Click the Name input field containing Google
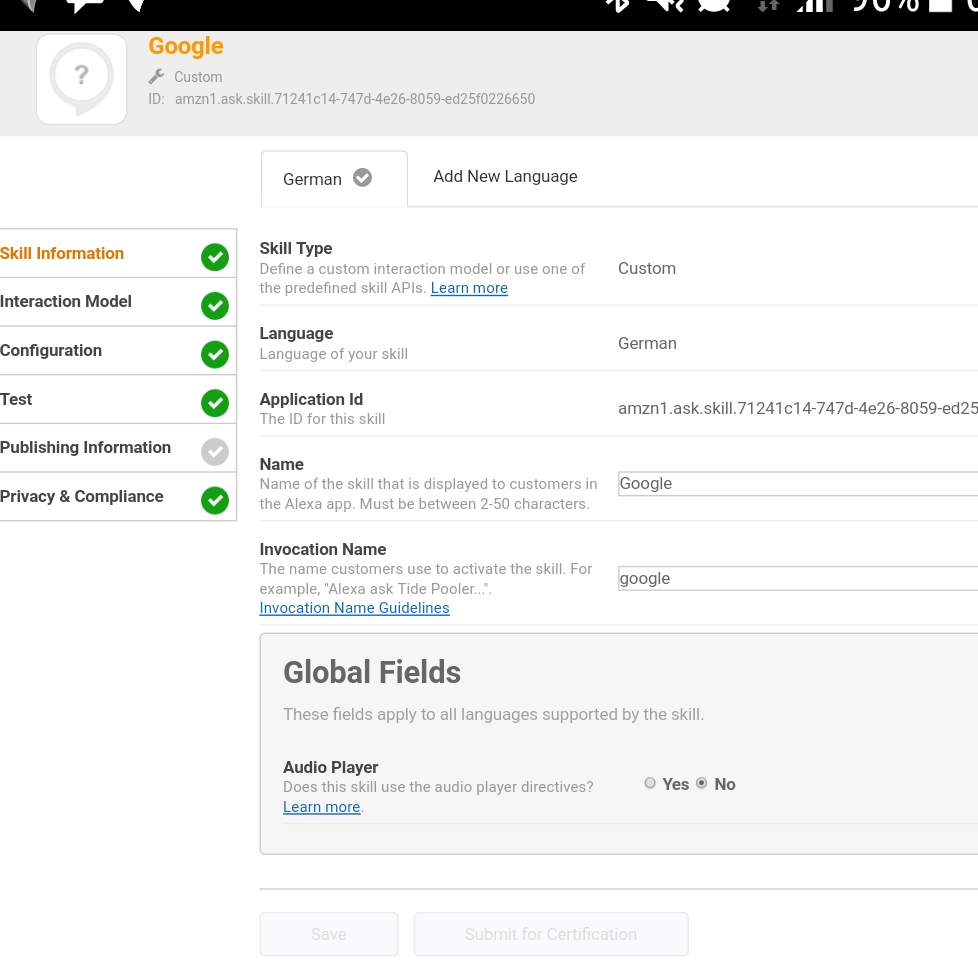 coord(797,484)
